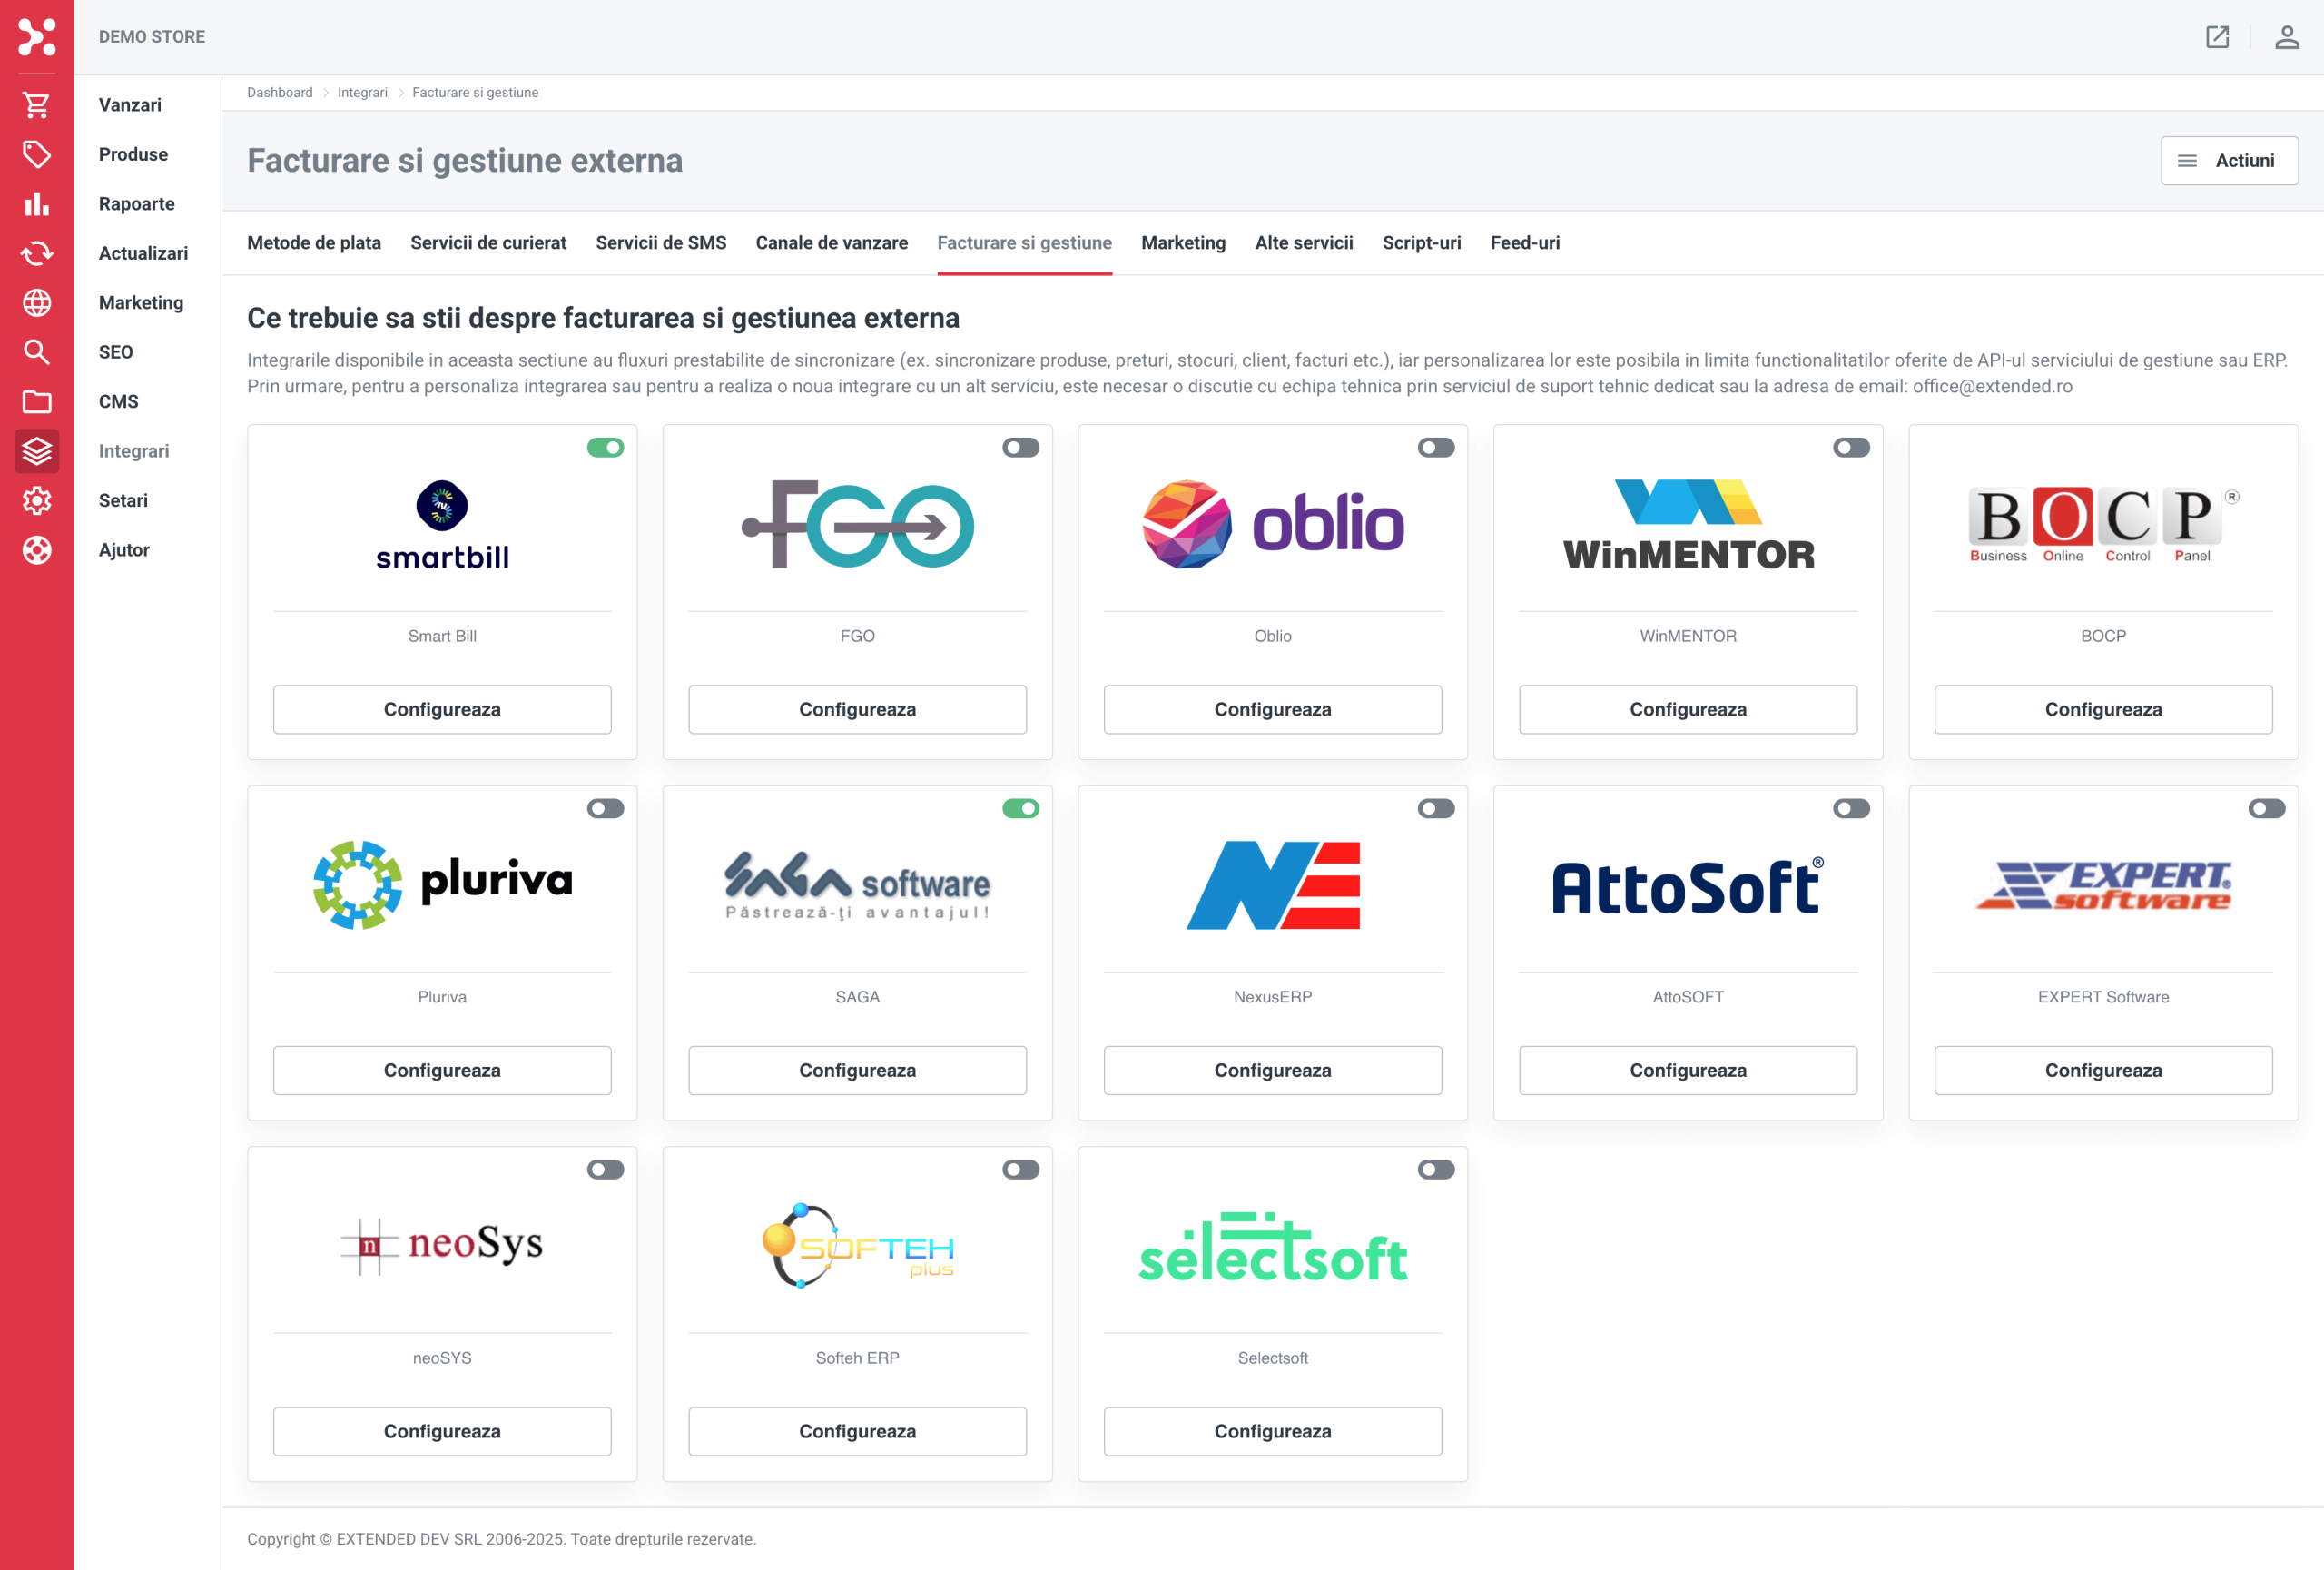
Task: Enable the Oblio integration toggle
Action: (x=1436, y=447)
